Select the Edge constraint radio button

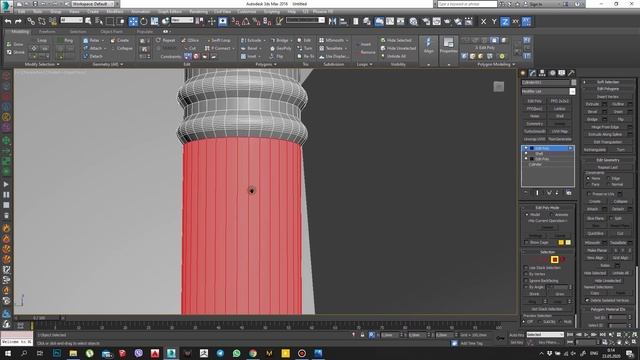coord(609,178)
